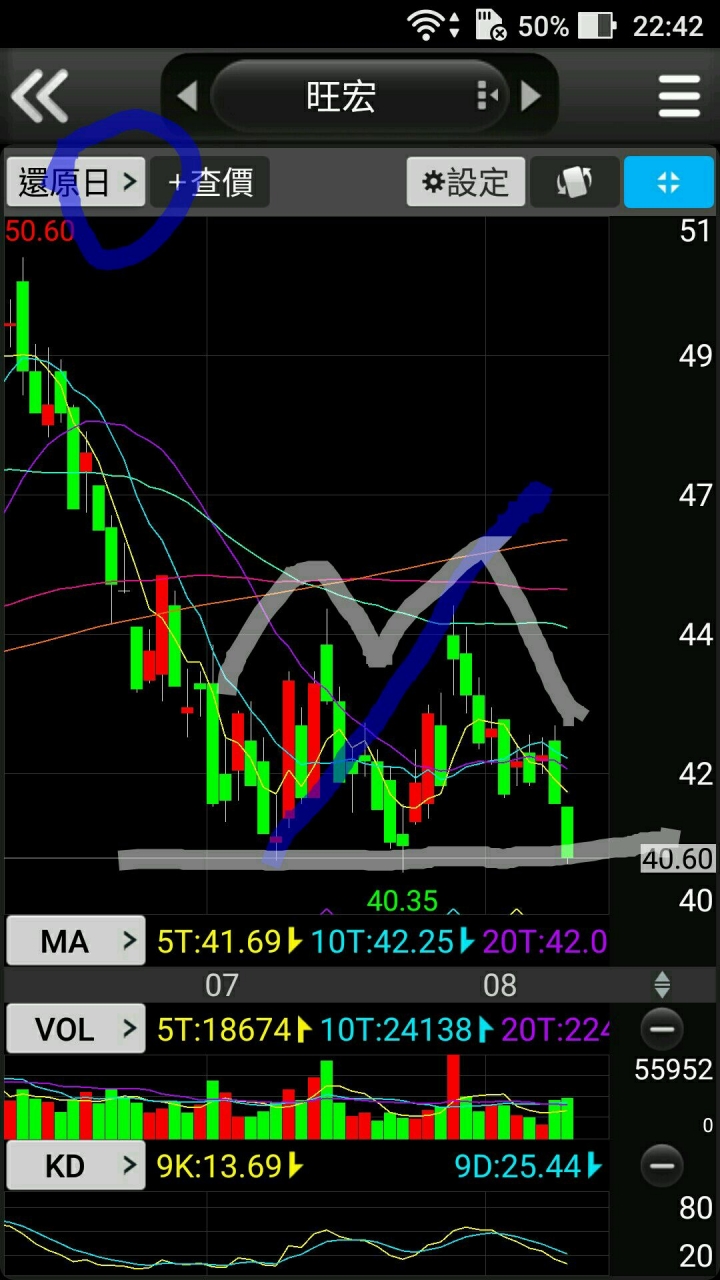Tap the double-chevron back icon
Image resolution: width=720 pixels, height=1280 pixels.
click(40, 97)
